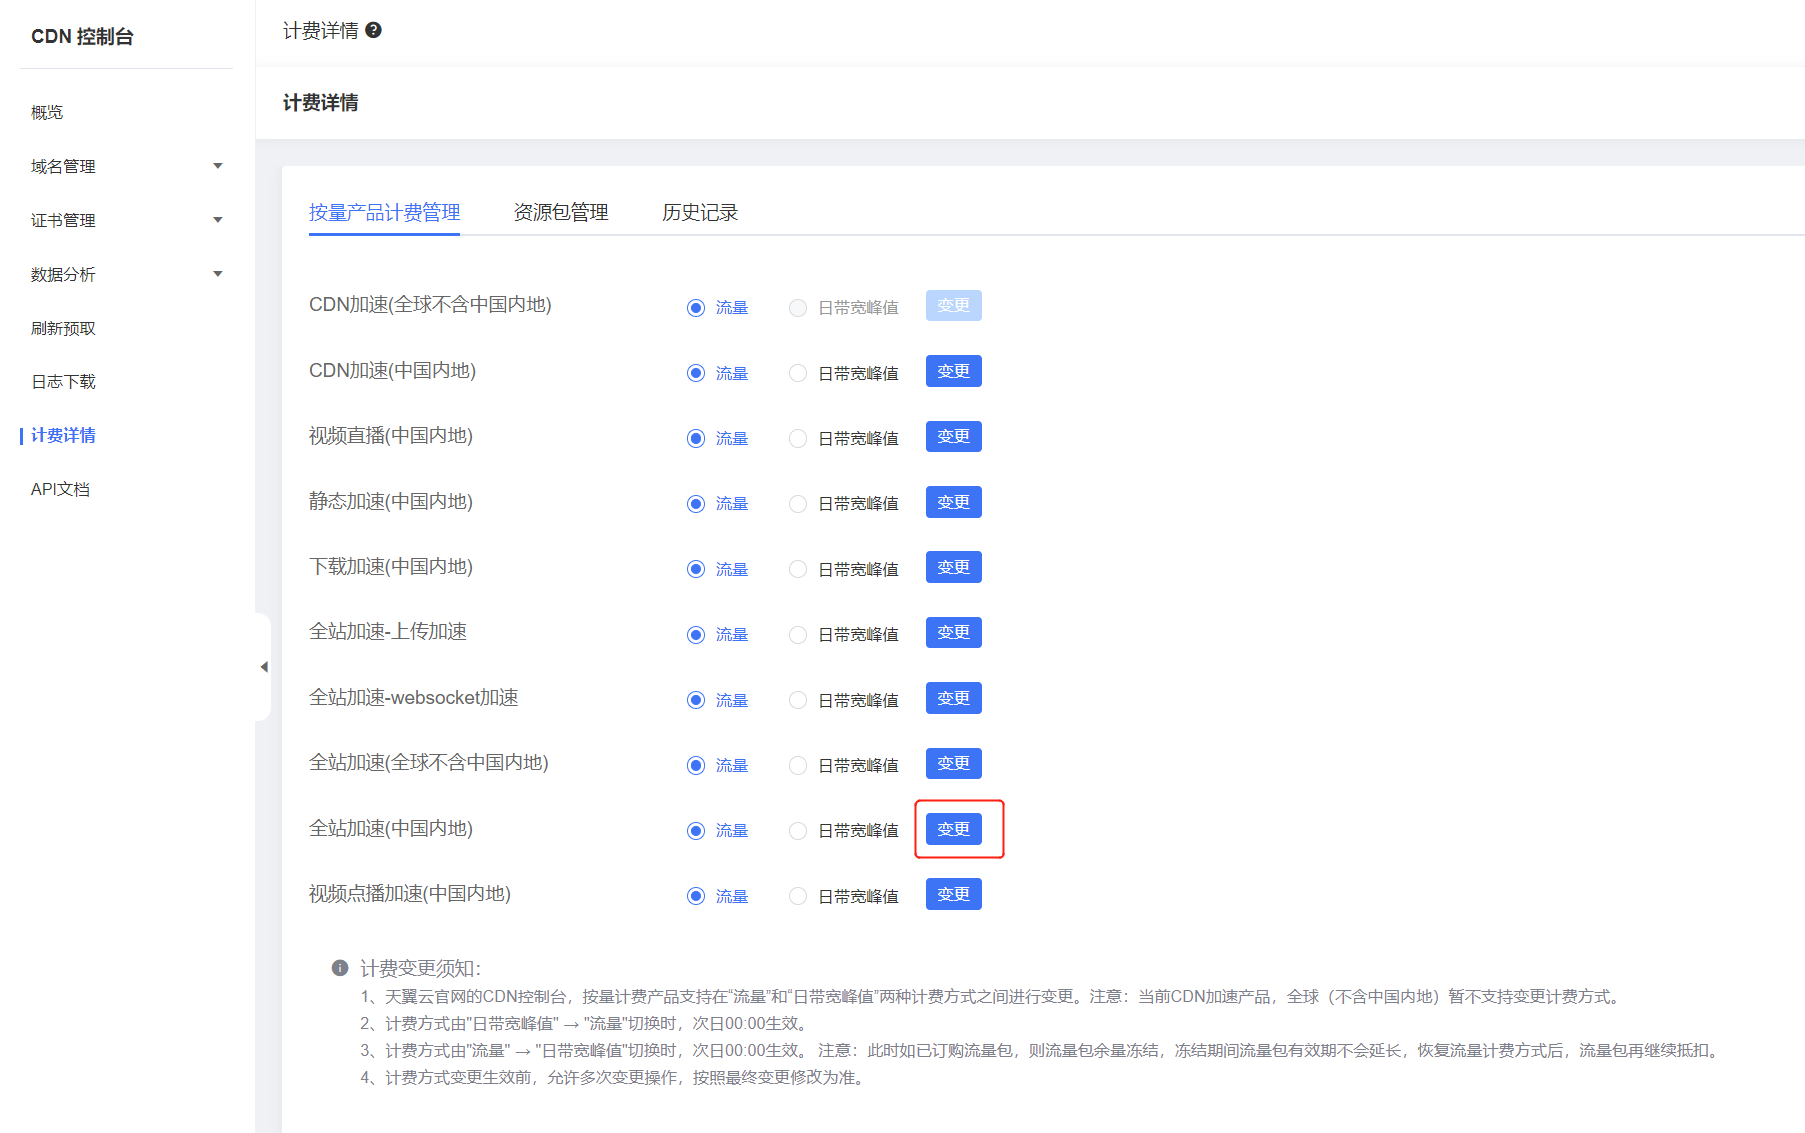Click 变更 for 视频直播(中国内地)

pyautogui.click(x=953, y=436)
